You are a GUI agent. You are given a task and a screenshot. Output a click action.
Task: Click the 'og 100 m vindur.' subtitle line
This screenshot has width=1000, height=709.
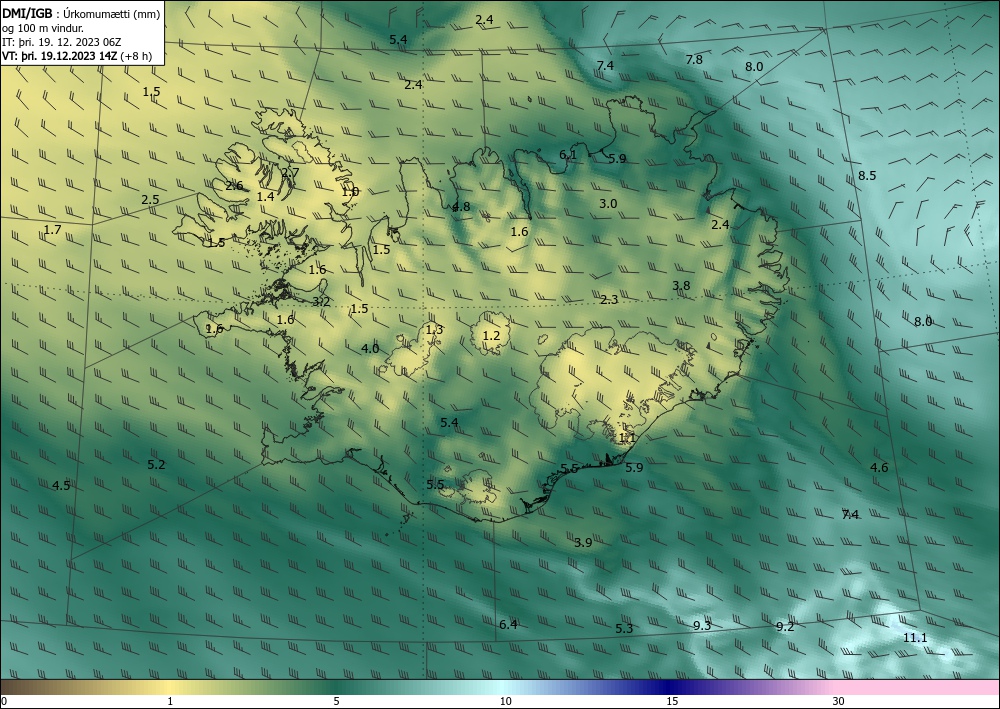click(43, 28)
